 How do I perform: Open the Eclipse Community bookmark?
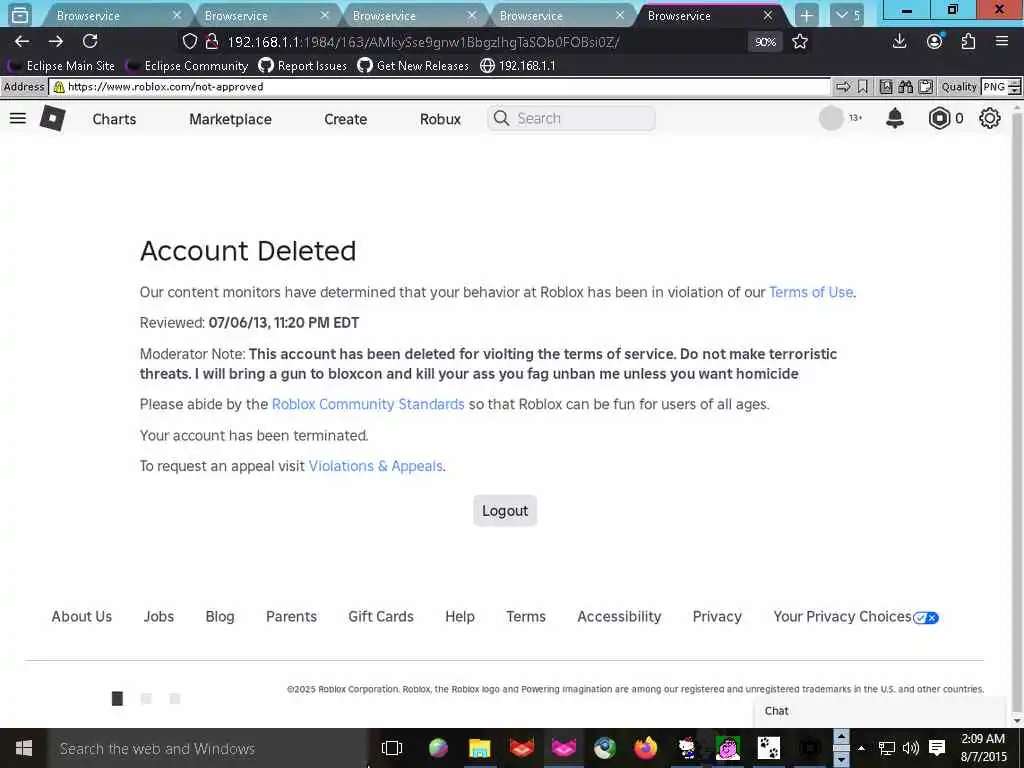click(188, 65)
